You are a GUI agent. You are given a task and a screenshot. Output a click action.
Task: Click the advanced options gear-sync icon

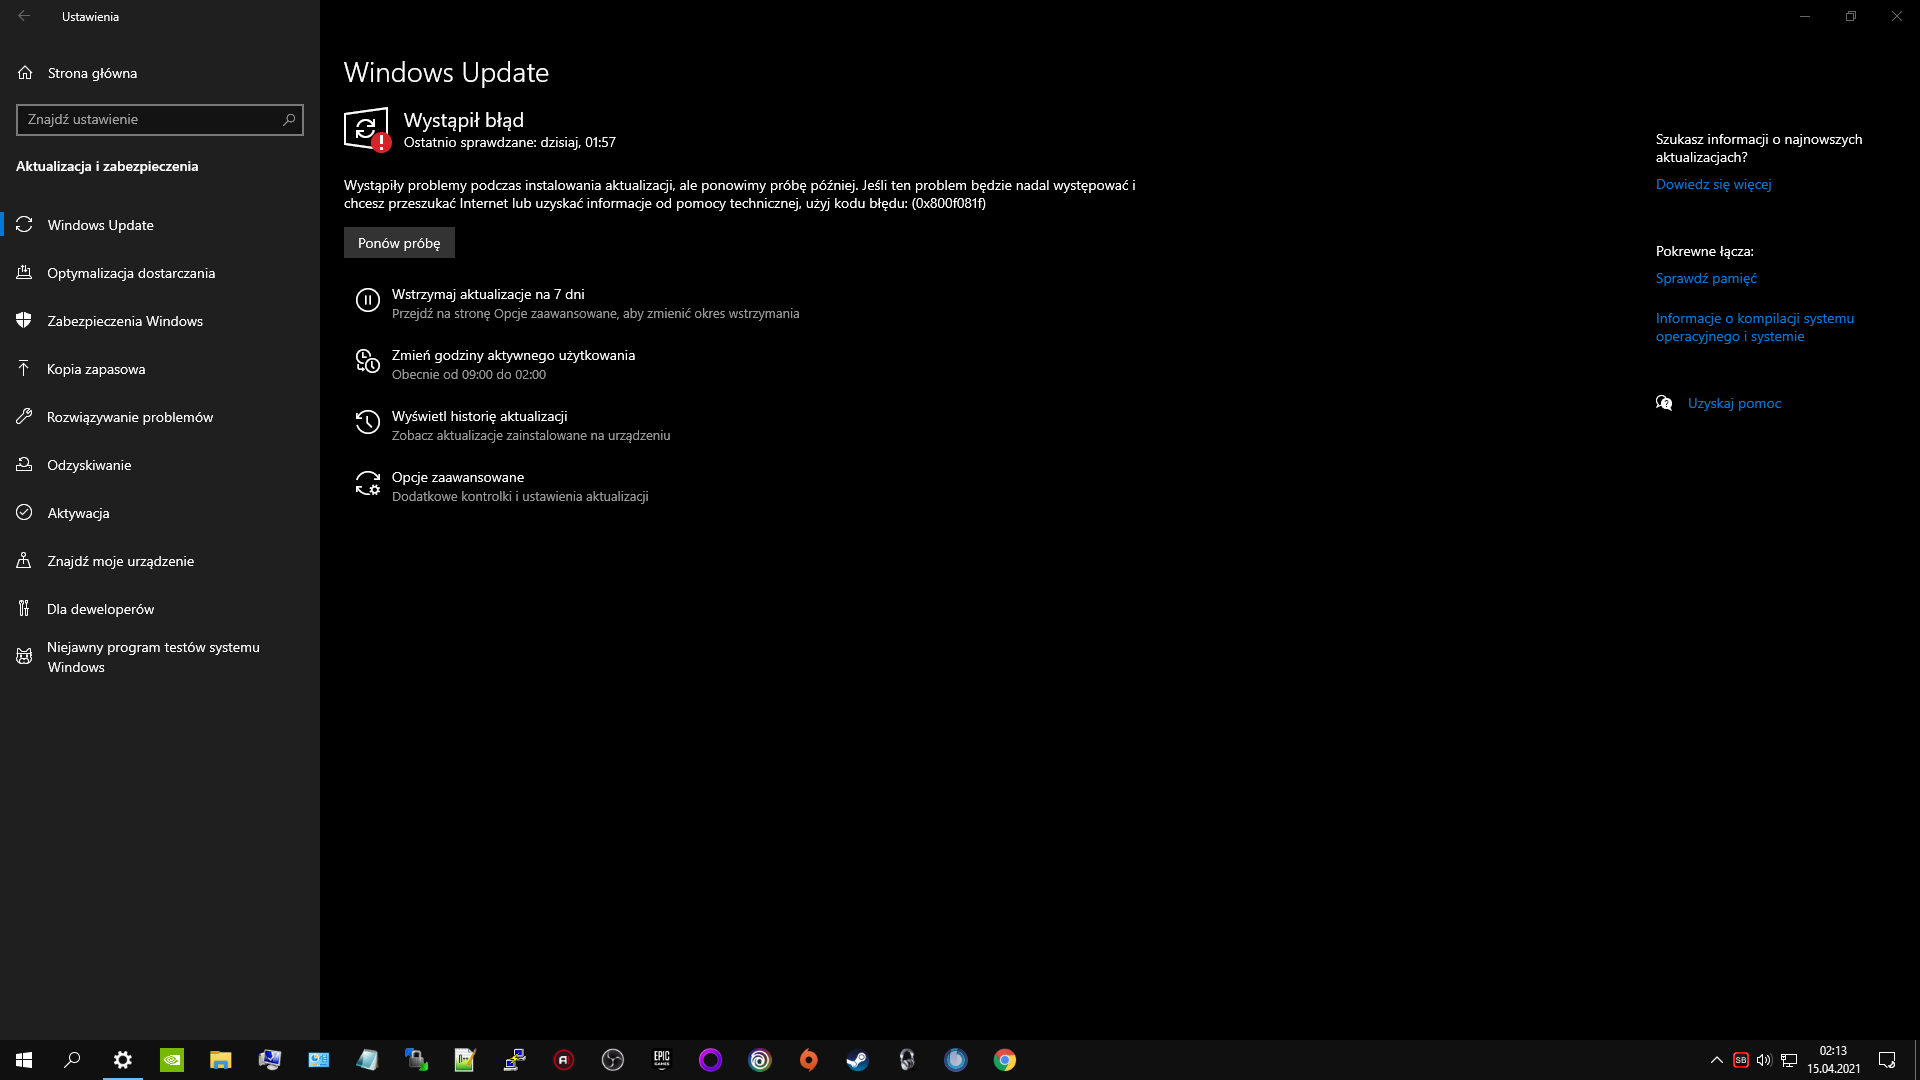click(x=367, y=484)
